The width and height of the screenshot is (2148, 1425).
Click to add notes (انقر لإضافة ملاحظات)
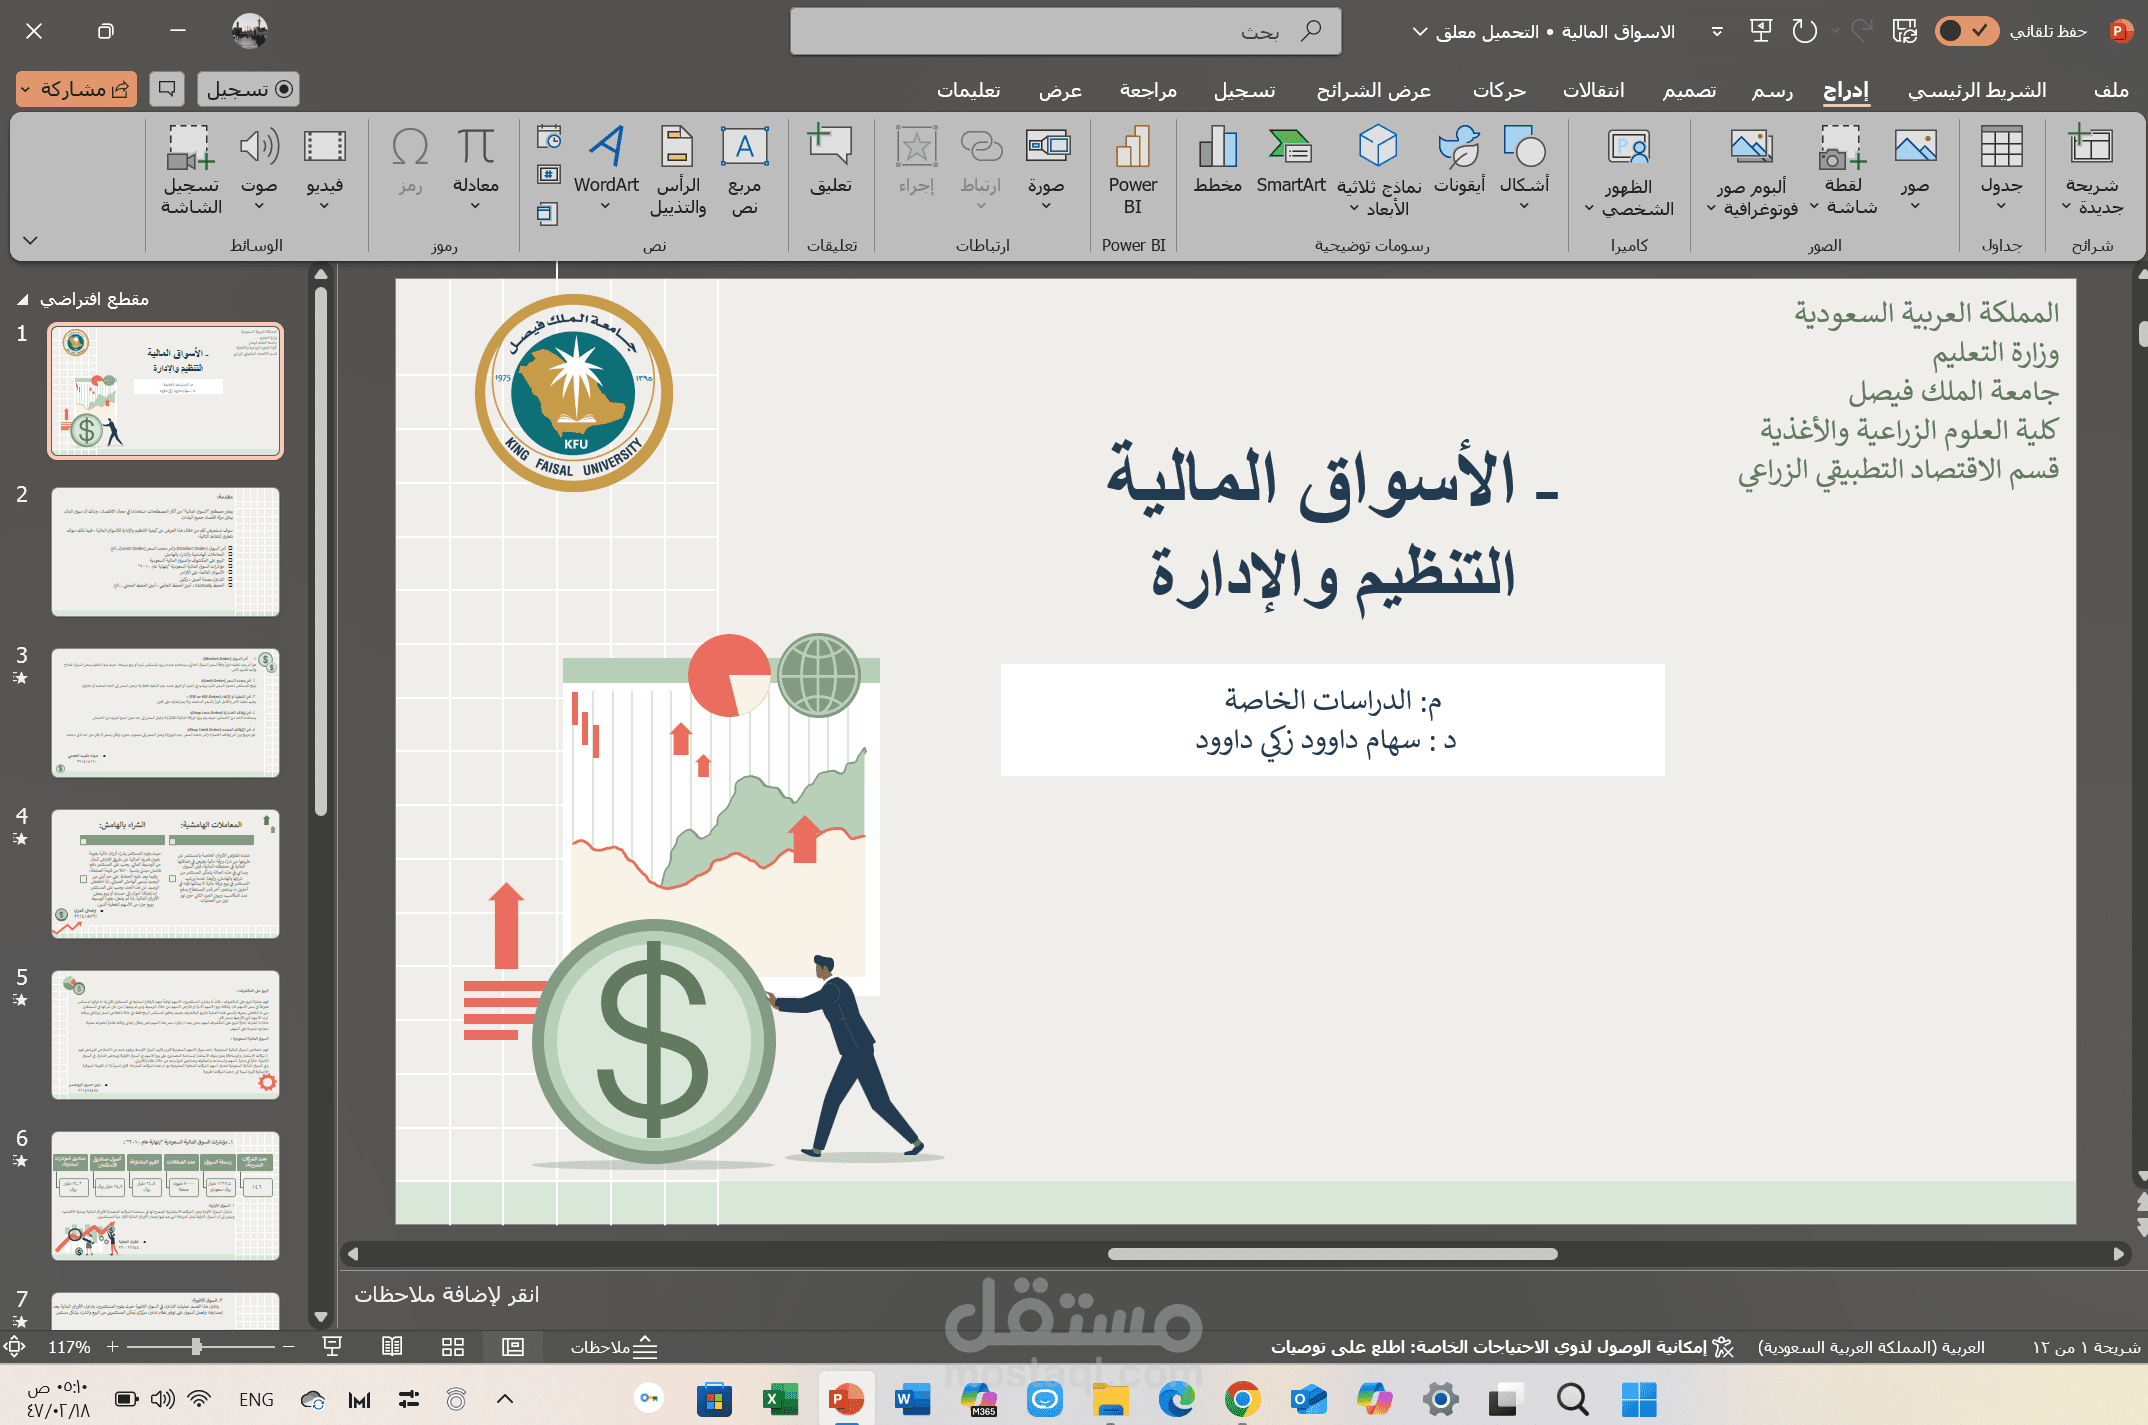click(447, 1294)
